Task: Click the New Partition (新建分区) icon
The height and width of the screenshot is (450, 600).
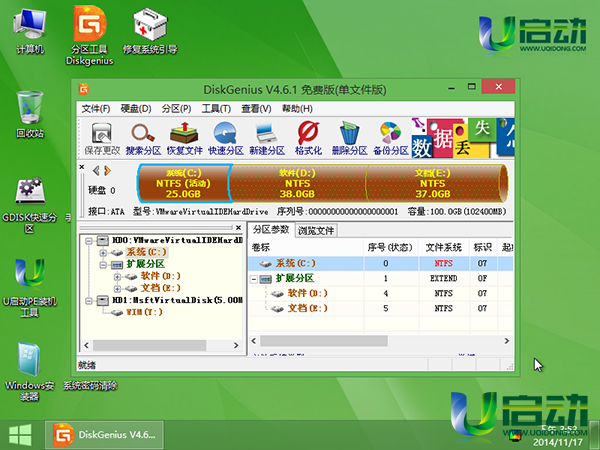Action: [267, 138]
